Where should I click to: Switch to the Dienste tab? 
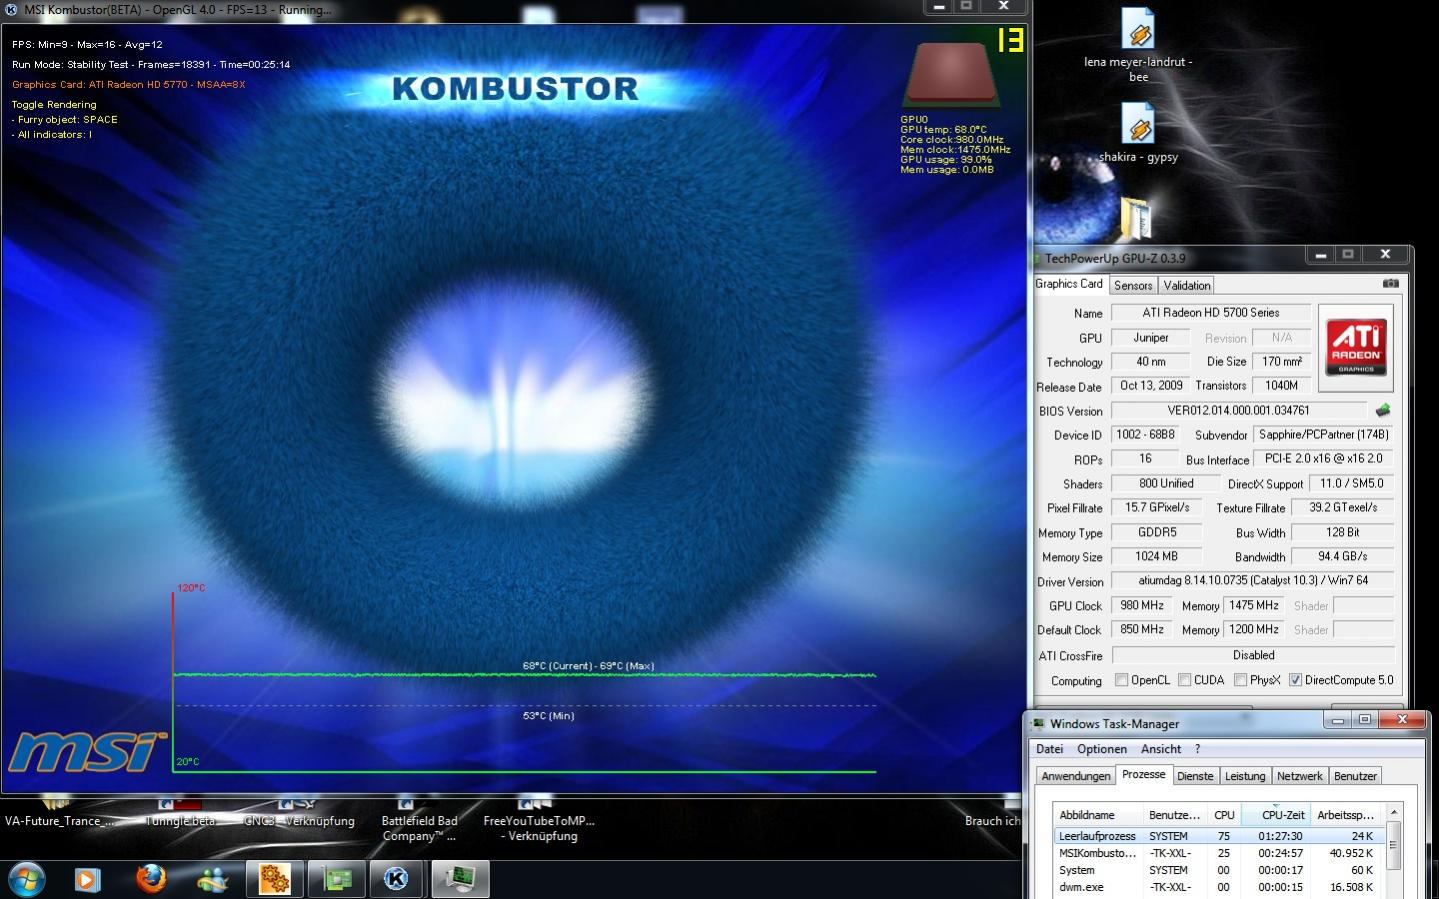[x=1195, y=776]
